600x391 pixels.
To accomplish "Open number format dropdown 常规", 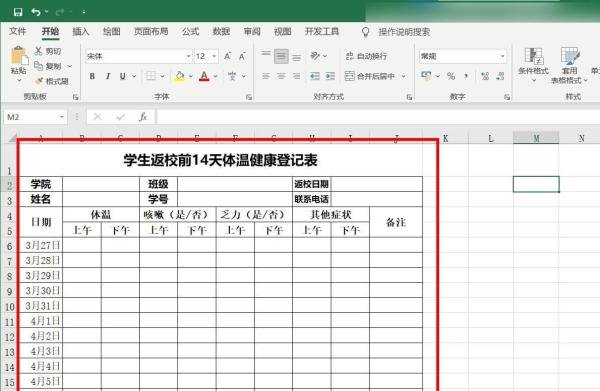I will (x=502, y=56).
